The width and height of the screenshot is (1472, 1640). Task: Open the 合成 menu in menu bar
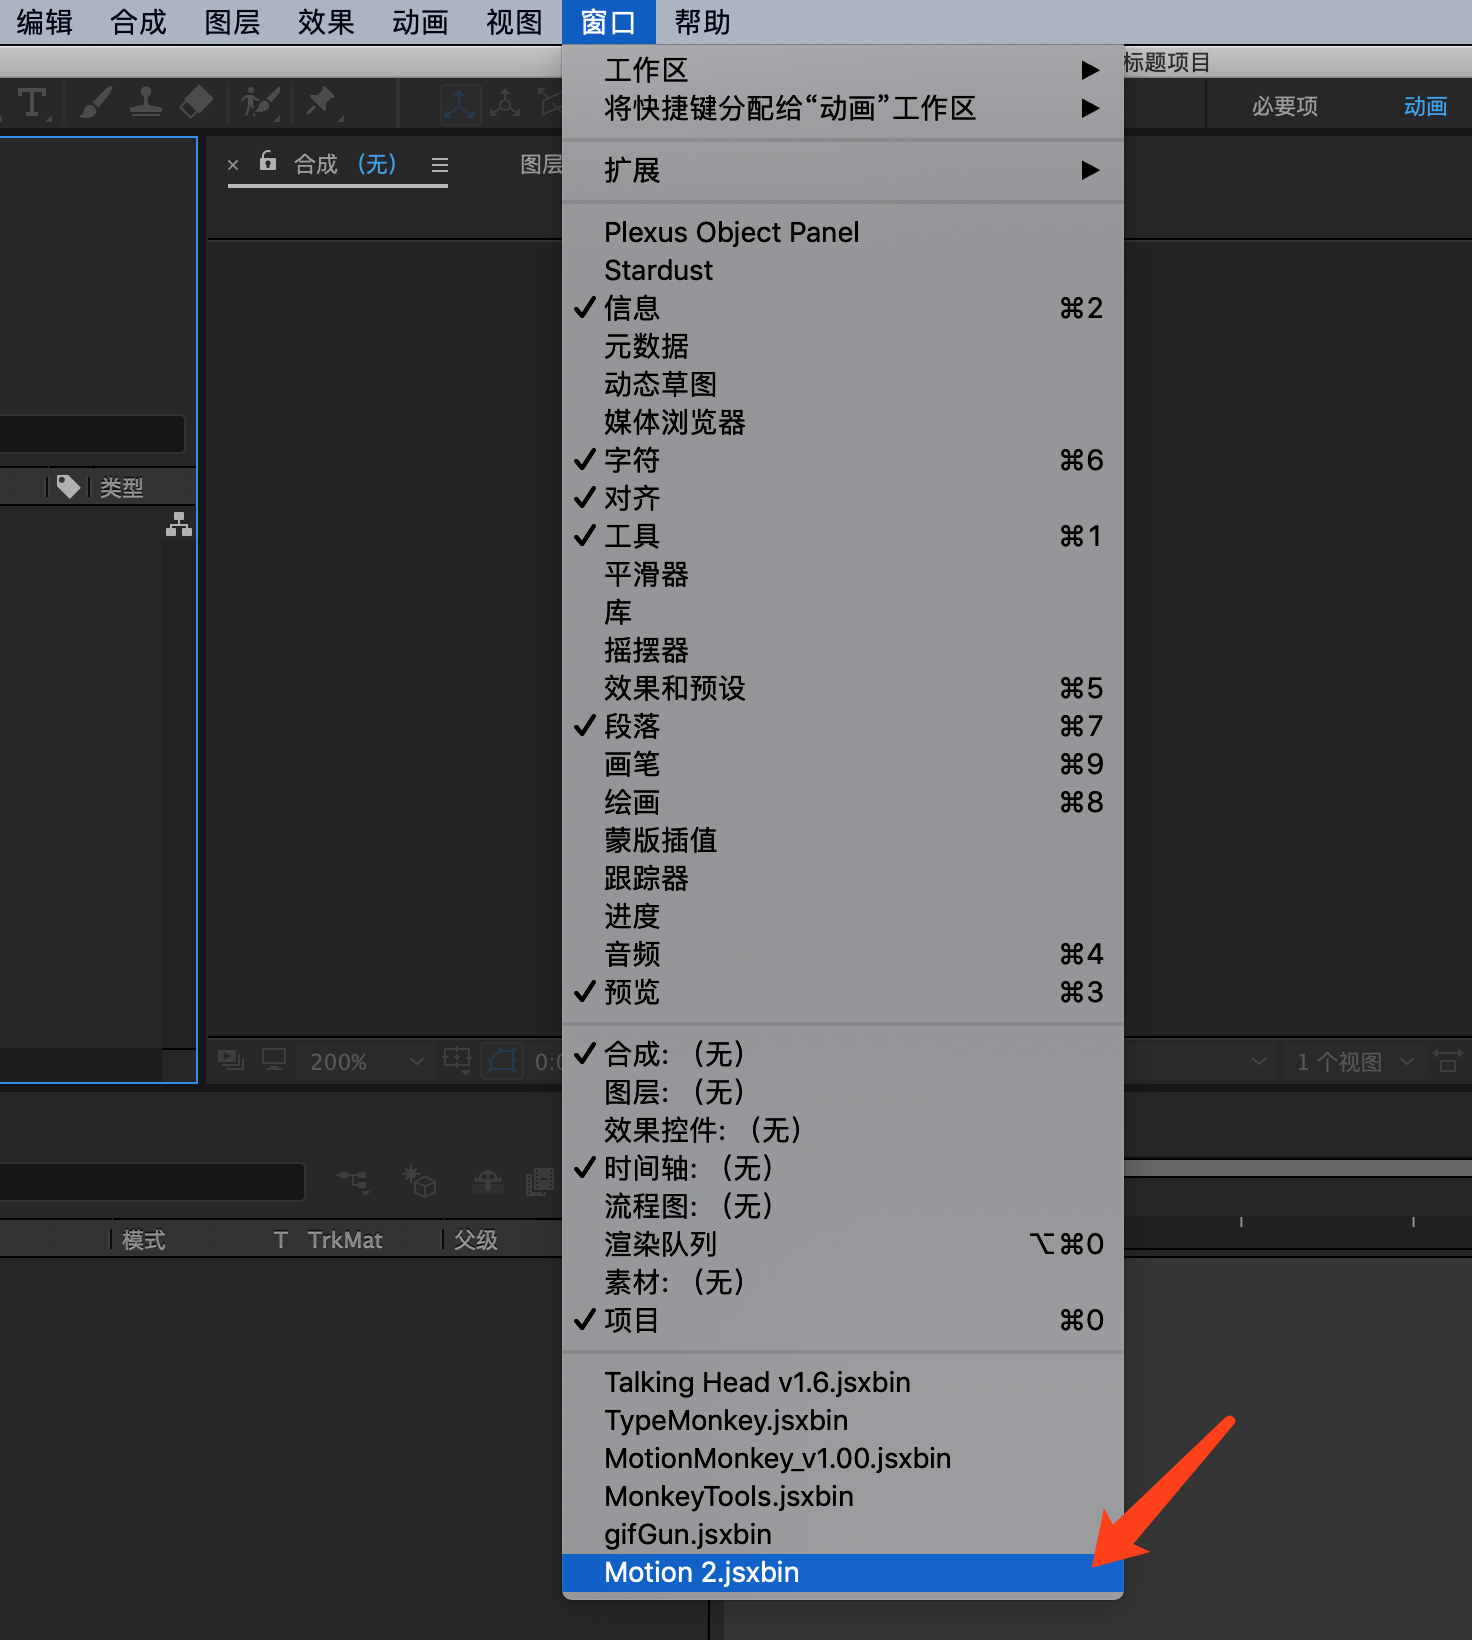[x=138, y=22]
